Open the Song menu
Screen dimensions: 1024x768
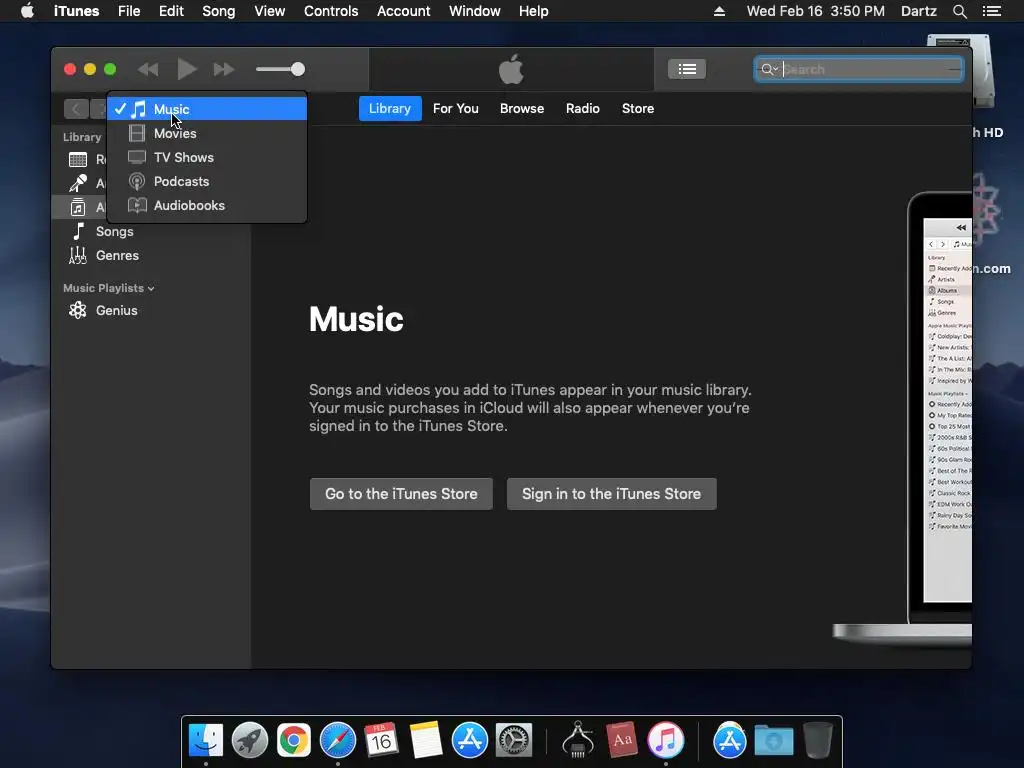pos(218,11)
